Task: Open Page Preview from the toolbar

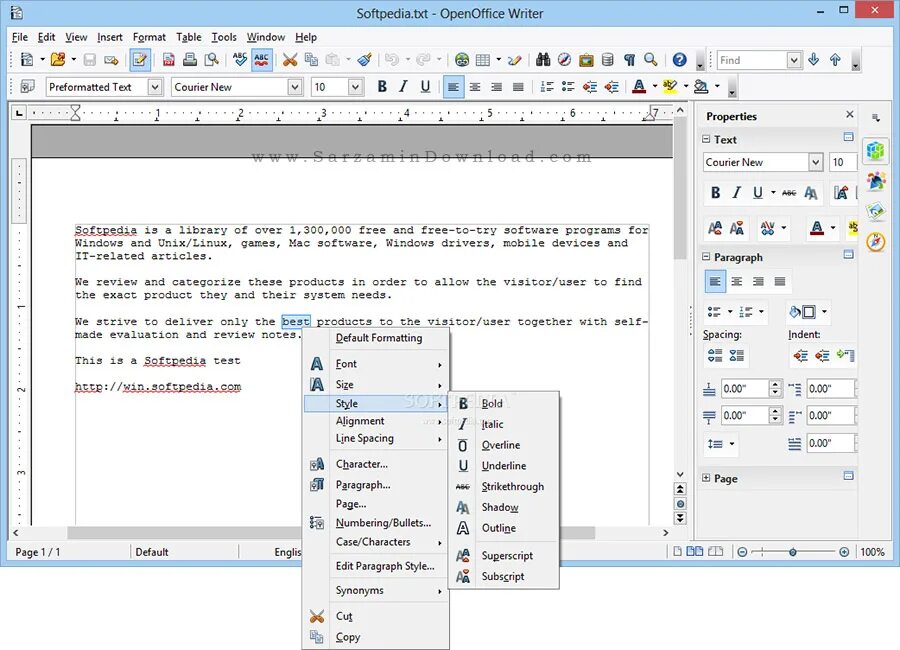Action: tap(212, 60)
